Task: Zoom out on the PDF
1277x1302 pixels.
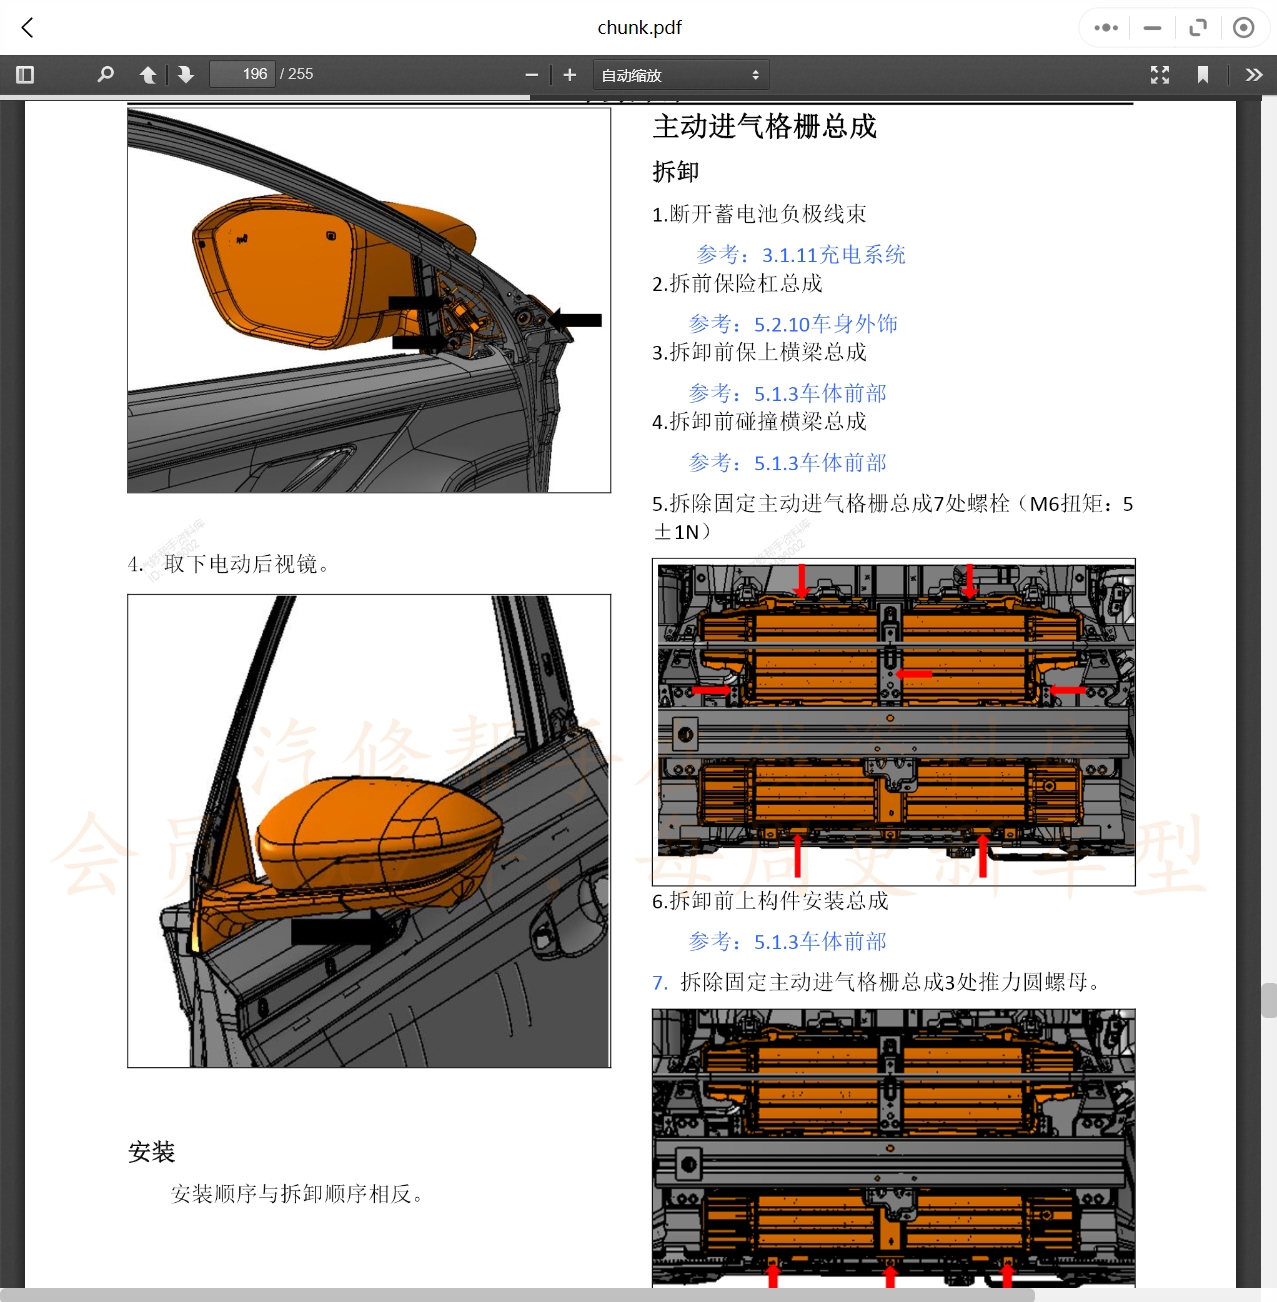Action: pyautogui.click(x=531, y=74)
